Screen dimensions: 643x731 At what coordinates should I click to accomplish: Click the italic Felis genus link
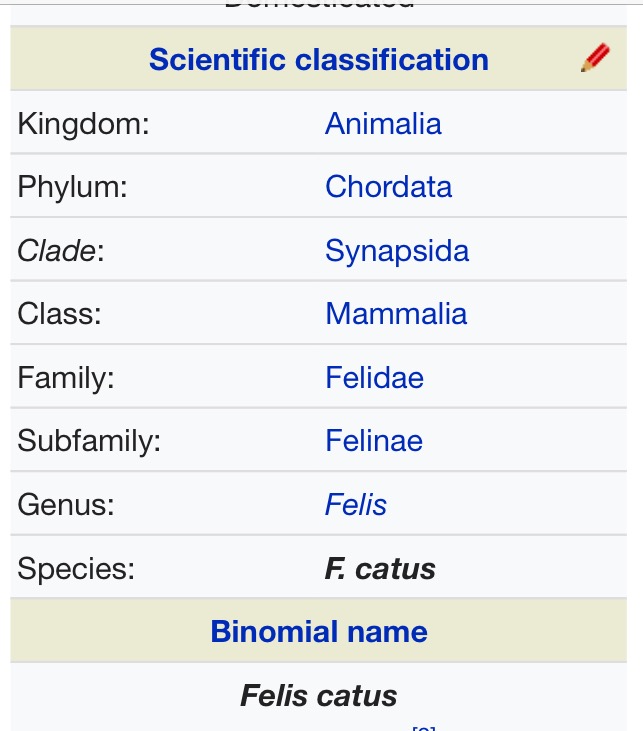pyautogui.click(x=356, y=504)
